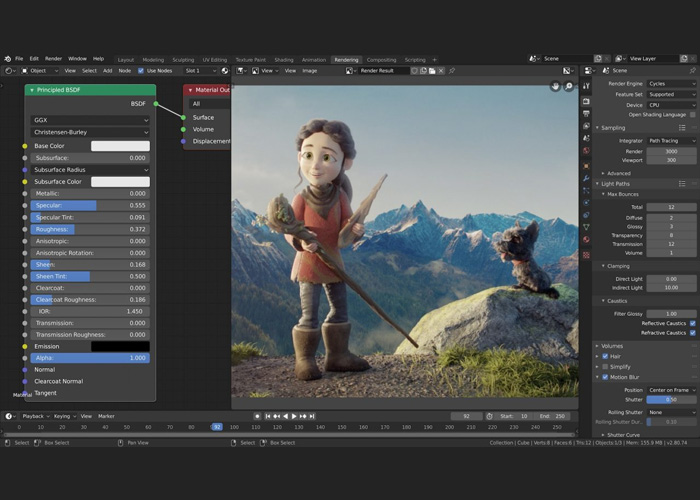Add a new workspace with plus button

click(434, 59)
